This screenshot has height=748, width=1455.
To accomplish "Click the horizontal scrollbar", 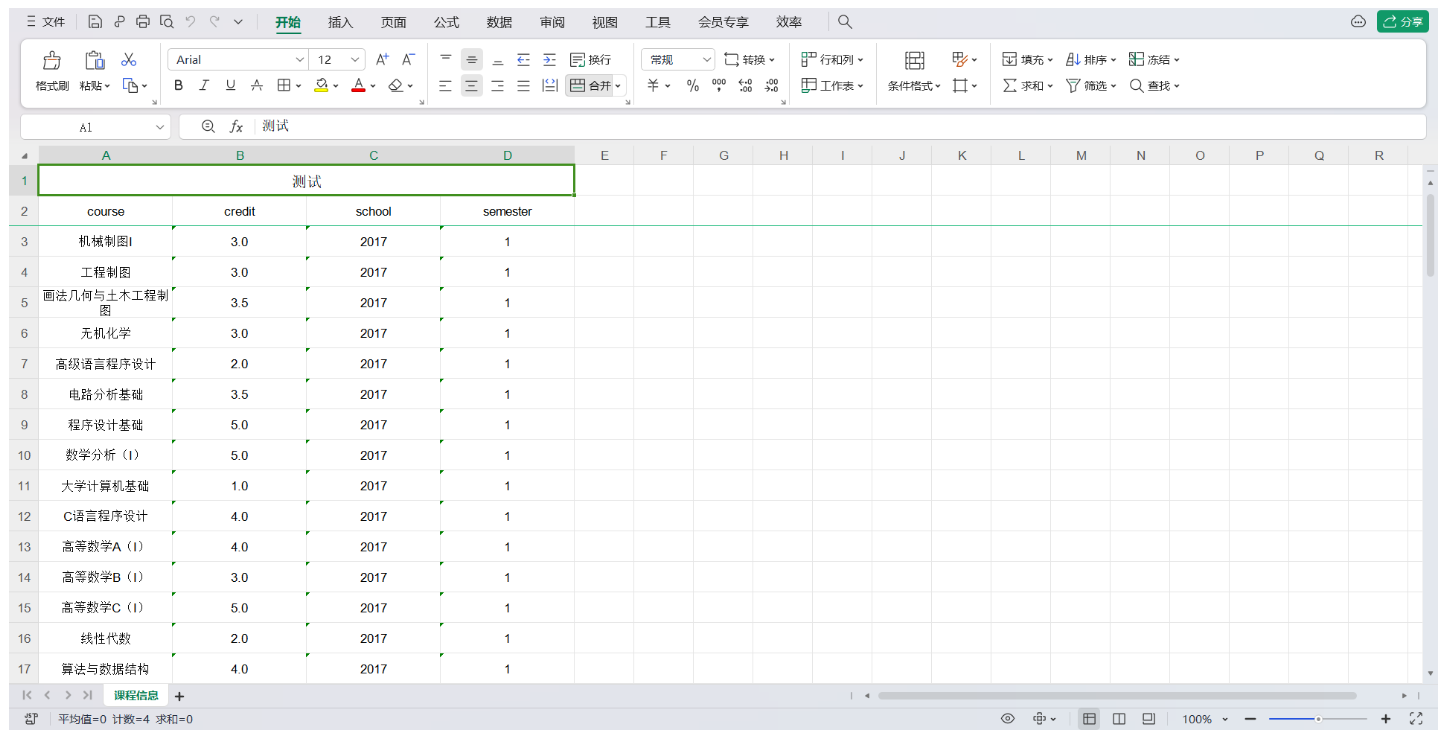I will pos(1117,696).
